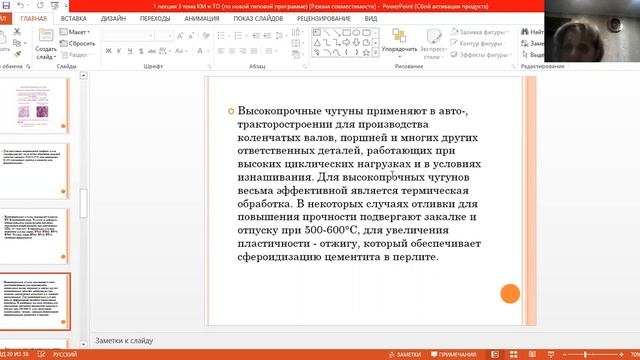The image size is (640, 360).
Task: Decrease list indent level
Action: click(x=256, y=36)
